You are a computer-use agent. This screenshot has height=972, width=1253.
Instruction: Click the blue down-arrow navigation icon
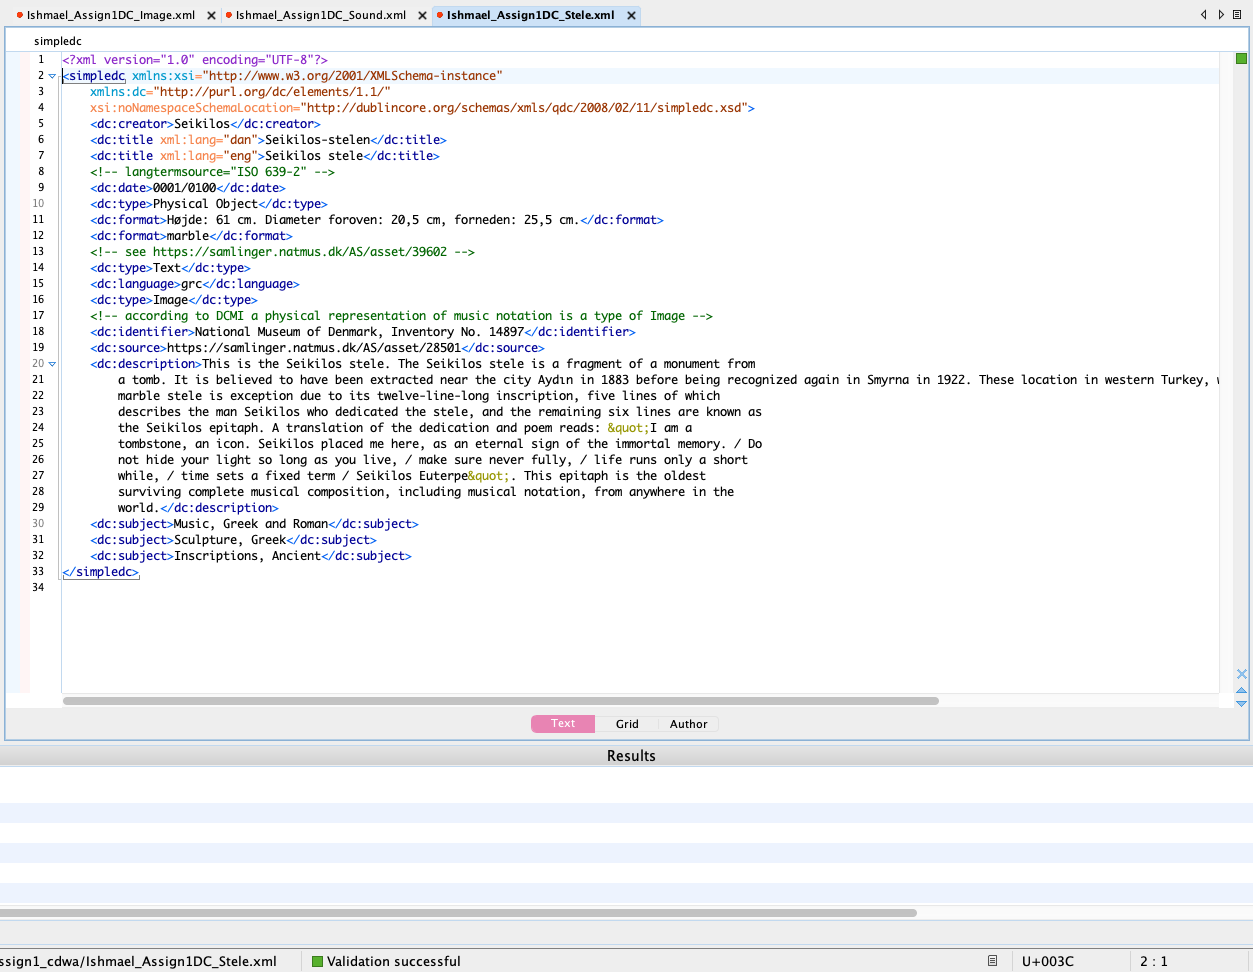click(x=1241, y=703)
